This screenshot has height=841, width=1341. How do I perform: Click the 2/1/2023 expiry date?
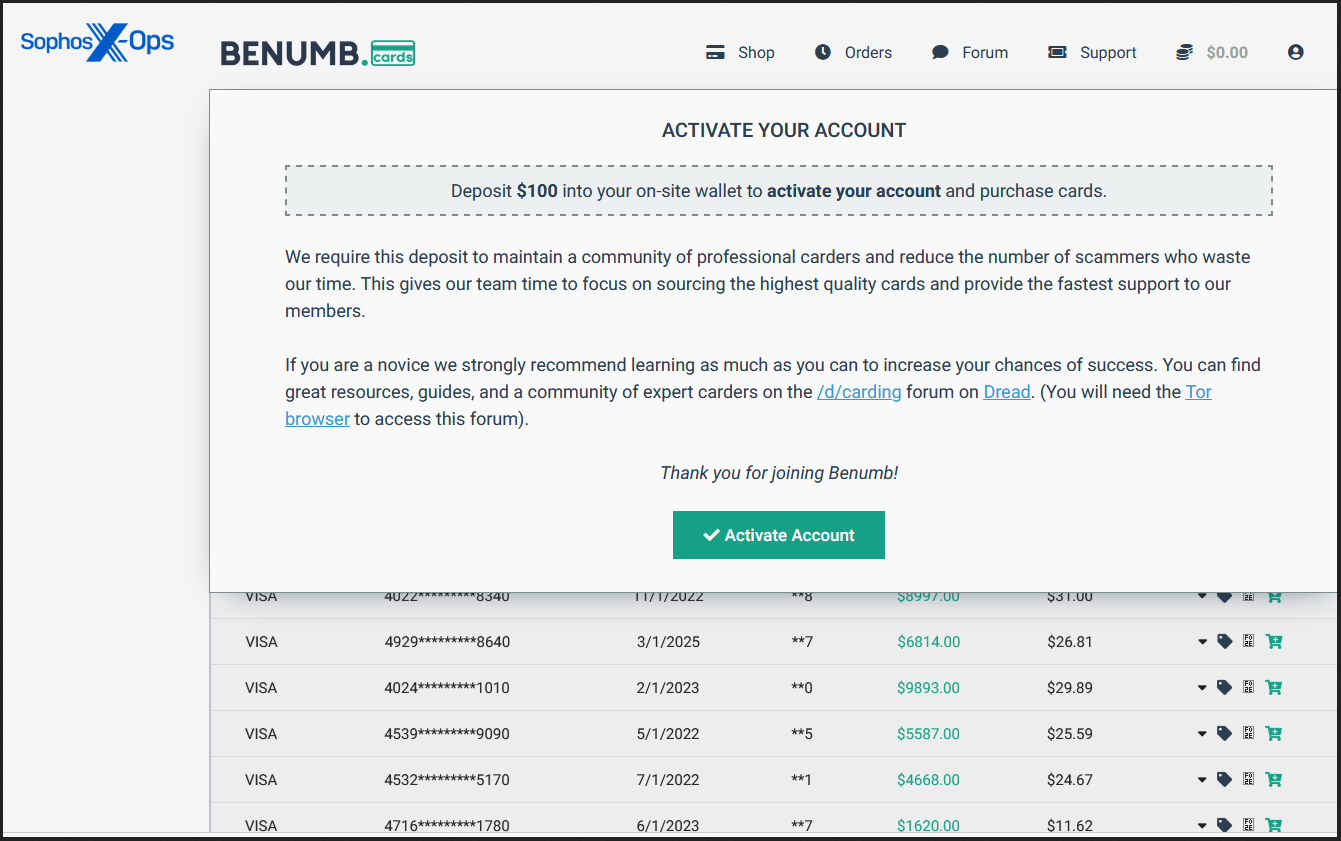coord(668,688)
